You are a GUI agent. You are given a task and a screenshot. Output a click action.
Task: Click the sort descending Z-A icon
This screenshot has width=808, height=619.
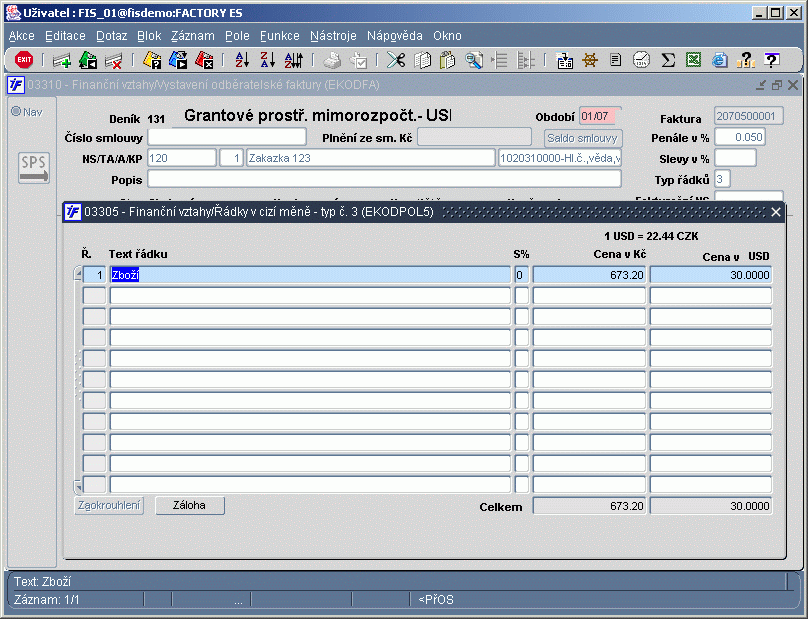(x=267, y=60)
